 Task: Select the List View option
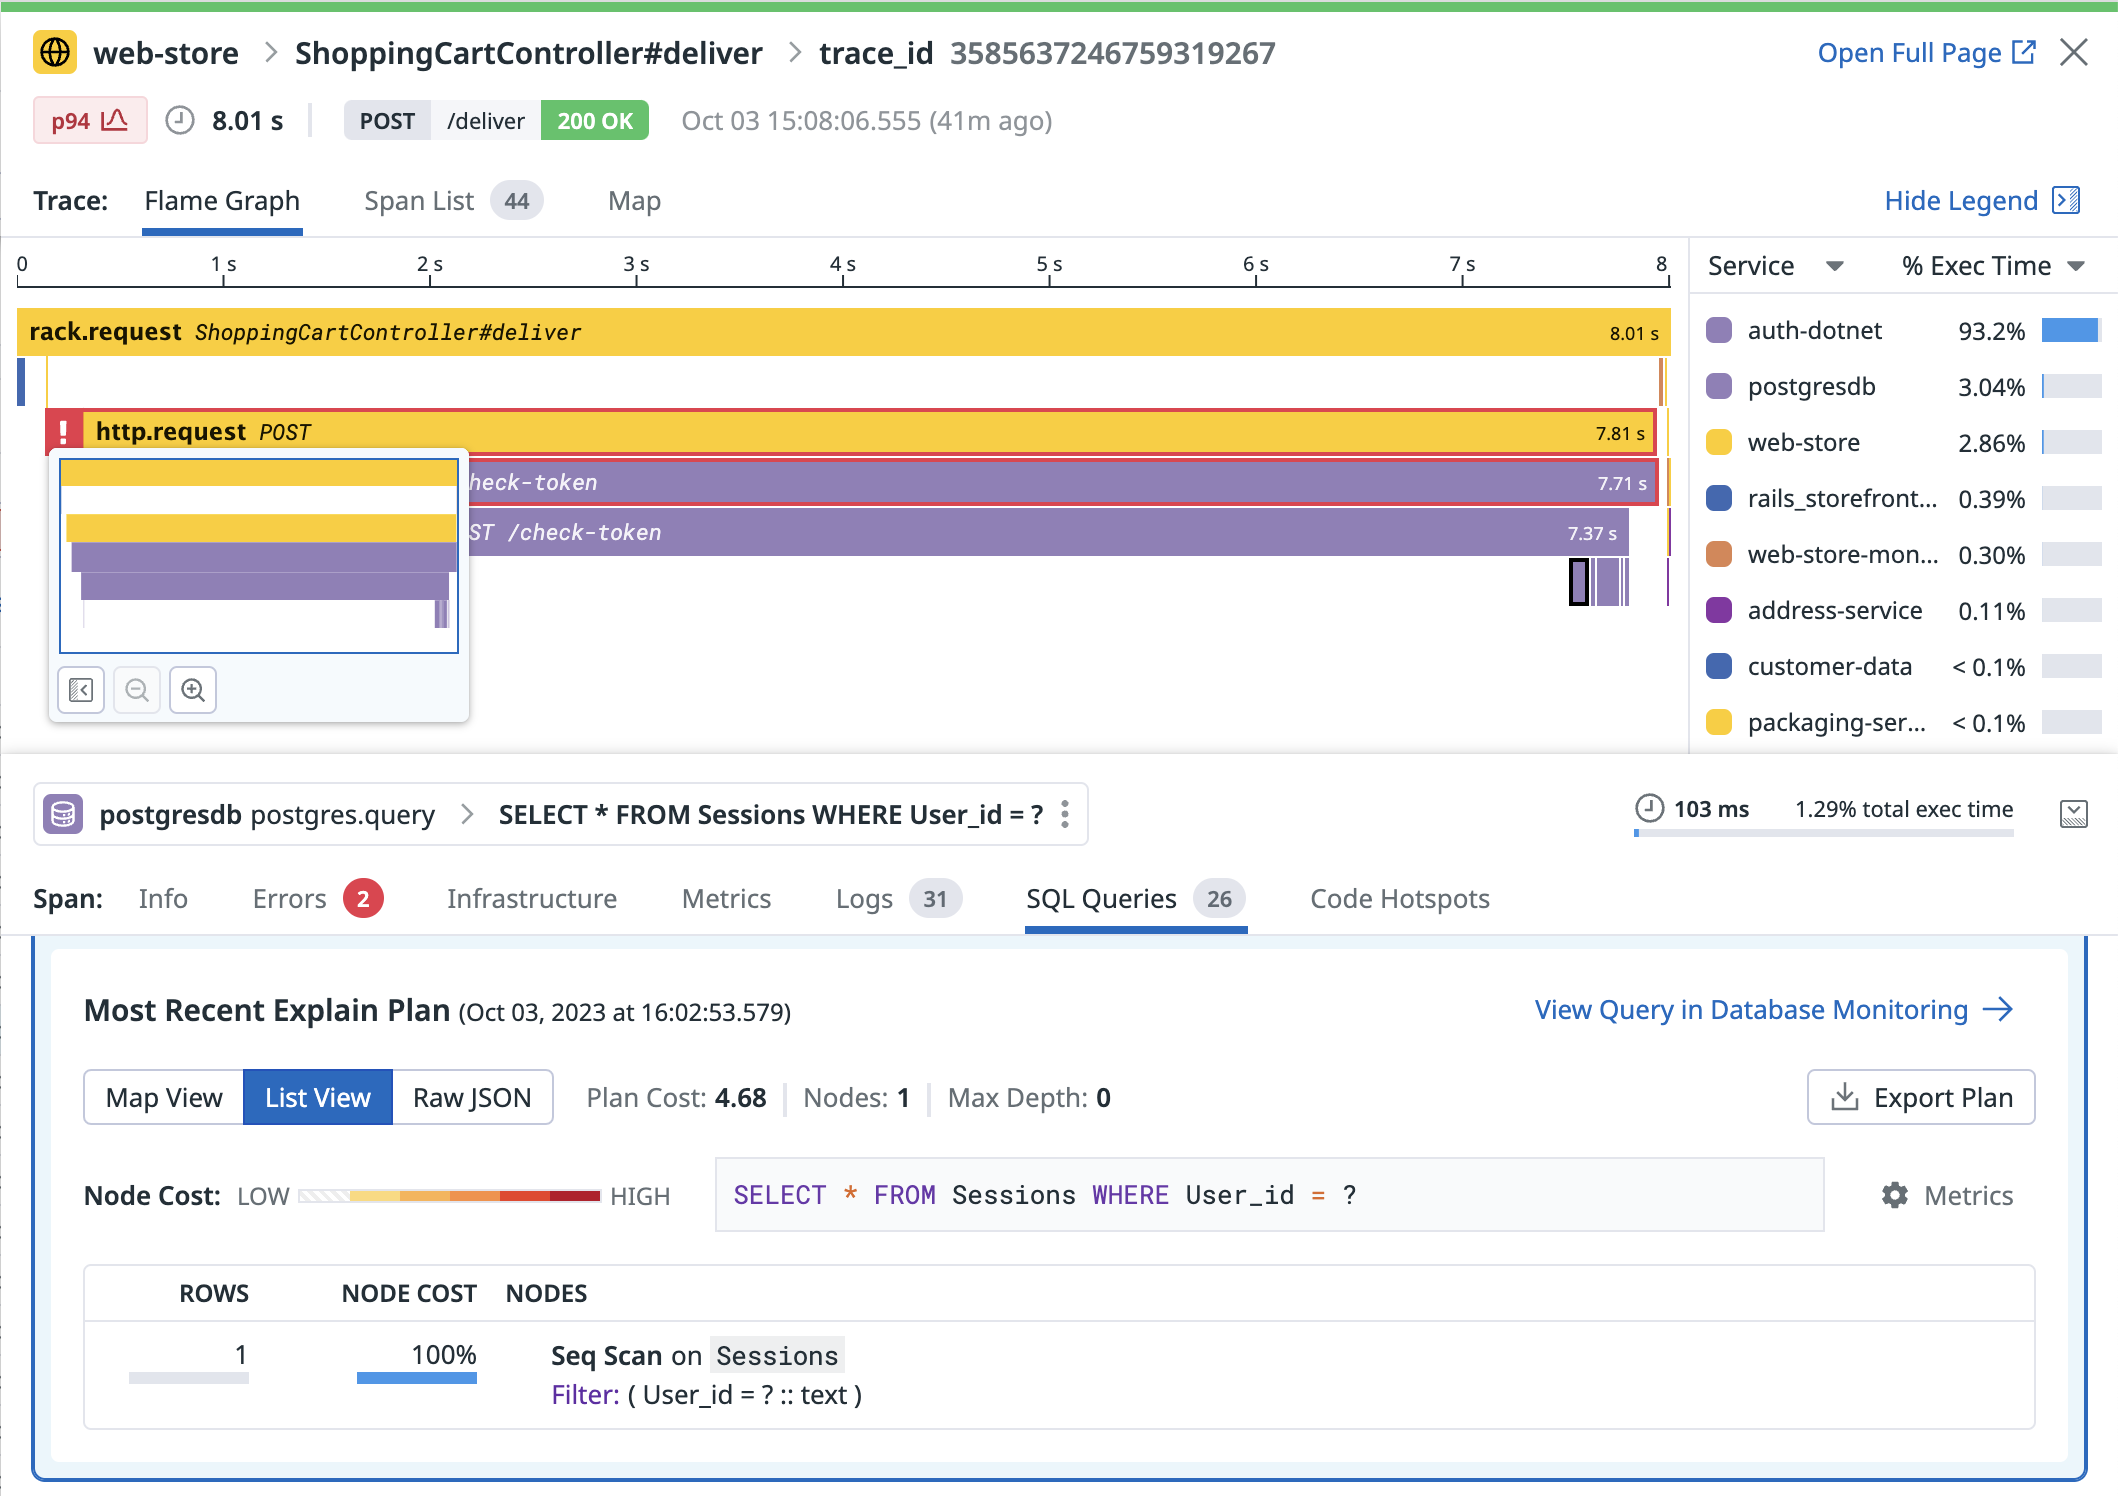click(317, 1097)
